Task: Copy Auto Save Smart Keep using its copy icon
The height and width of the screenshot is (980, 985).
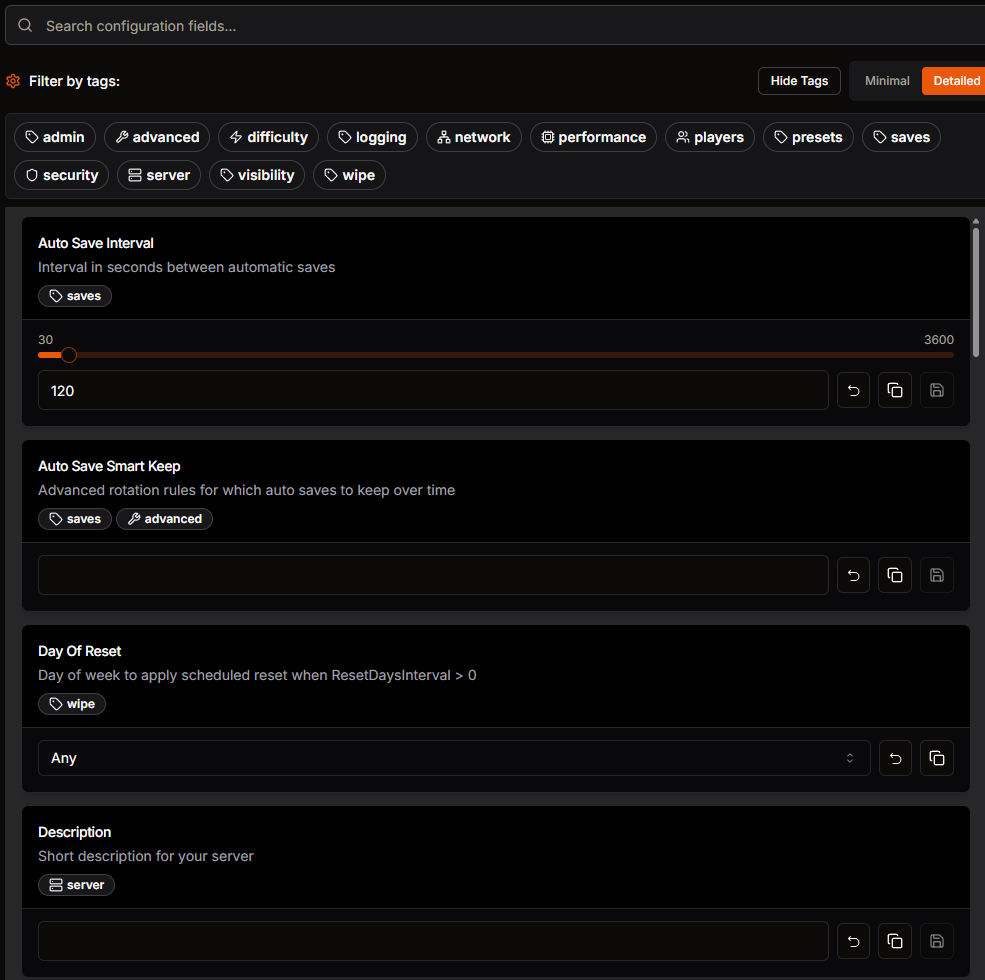Action: click(894, 575)
